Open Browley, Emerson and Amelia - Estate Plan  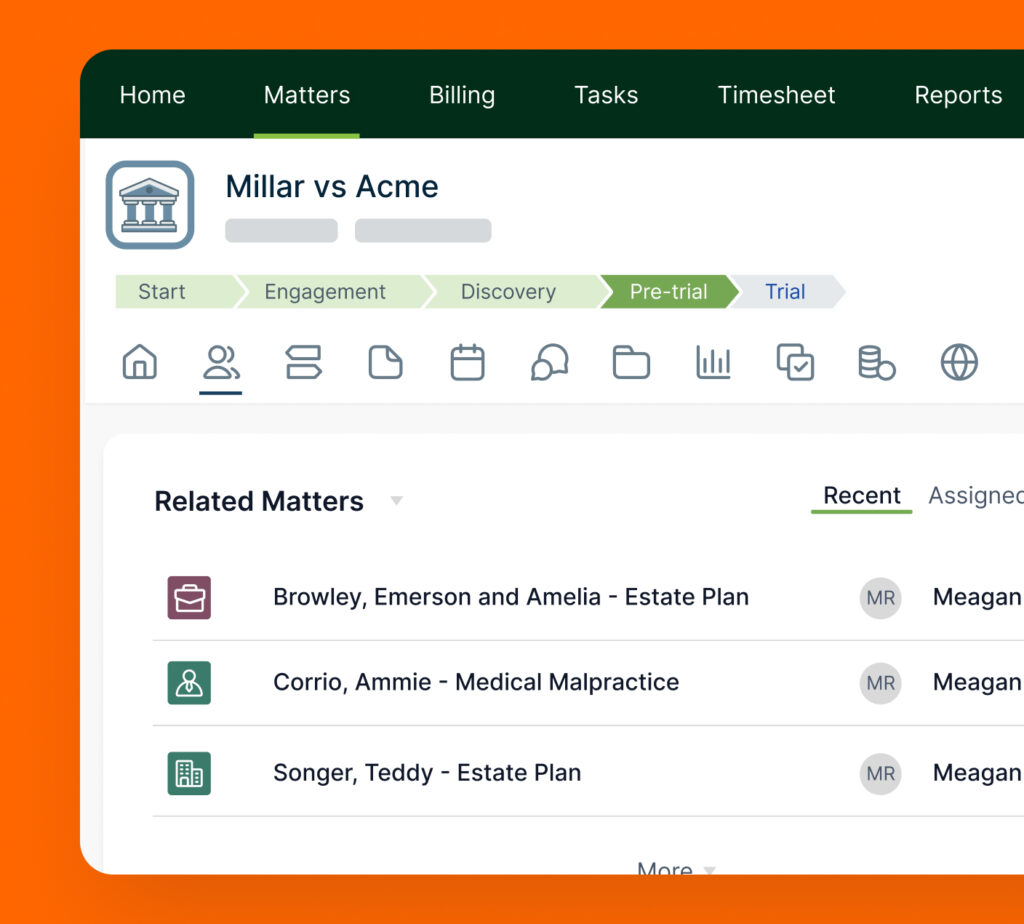(x=511, y=597)
